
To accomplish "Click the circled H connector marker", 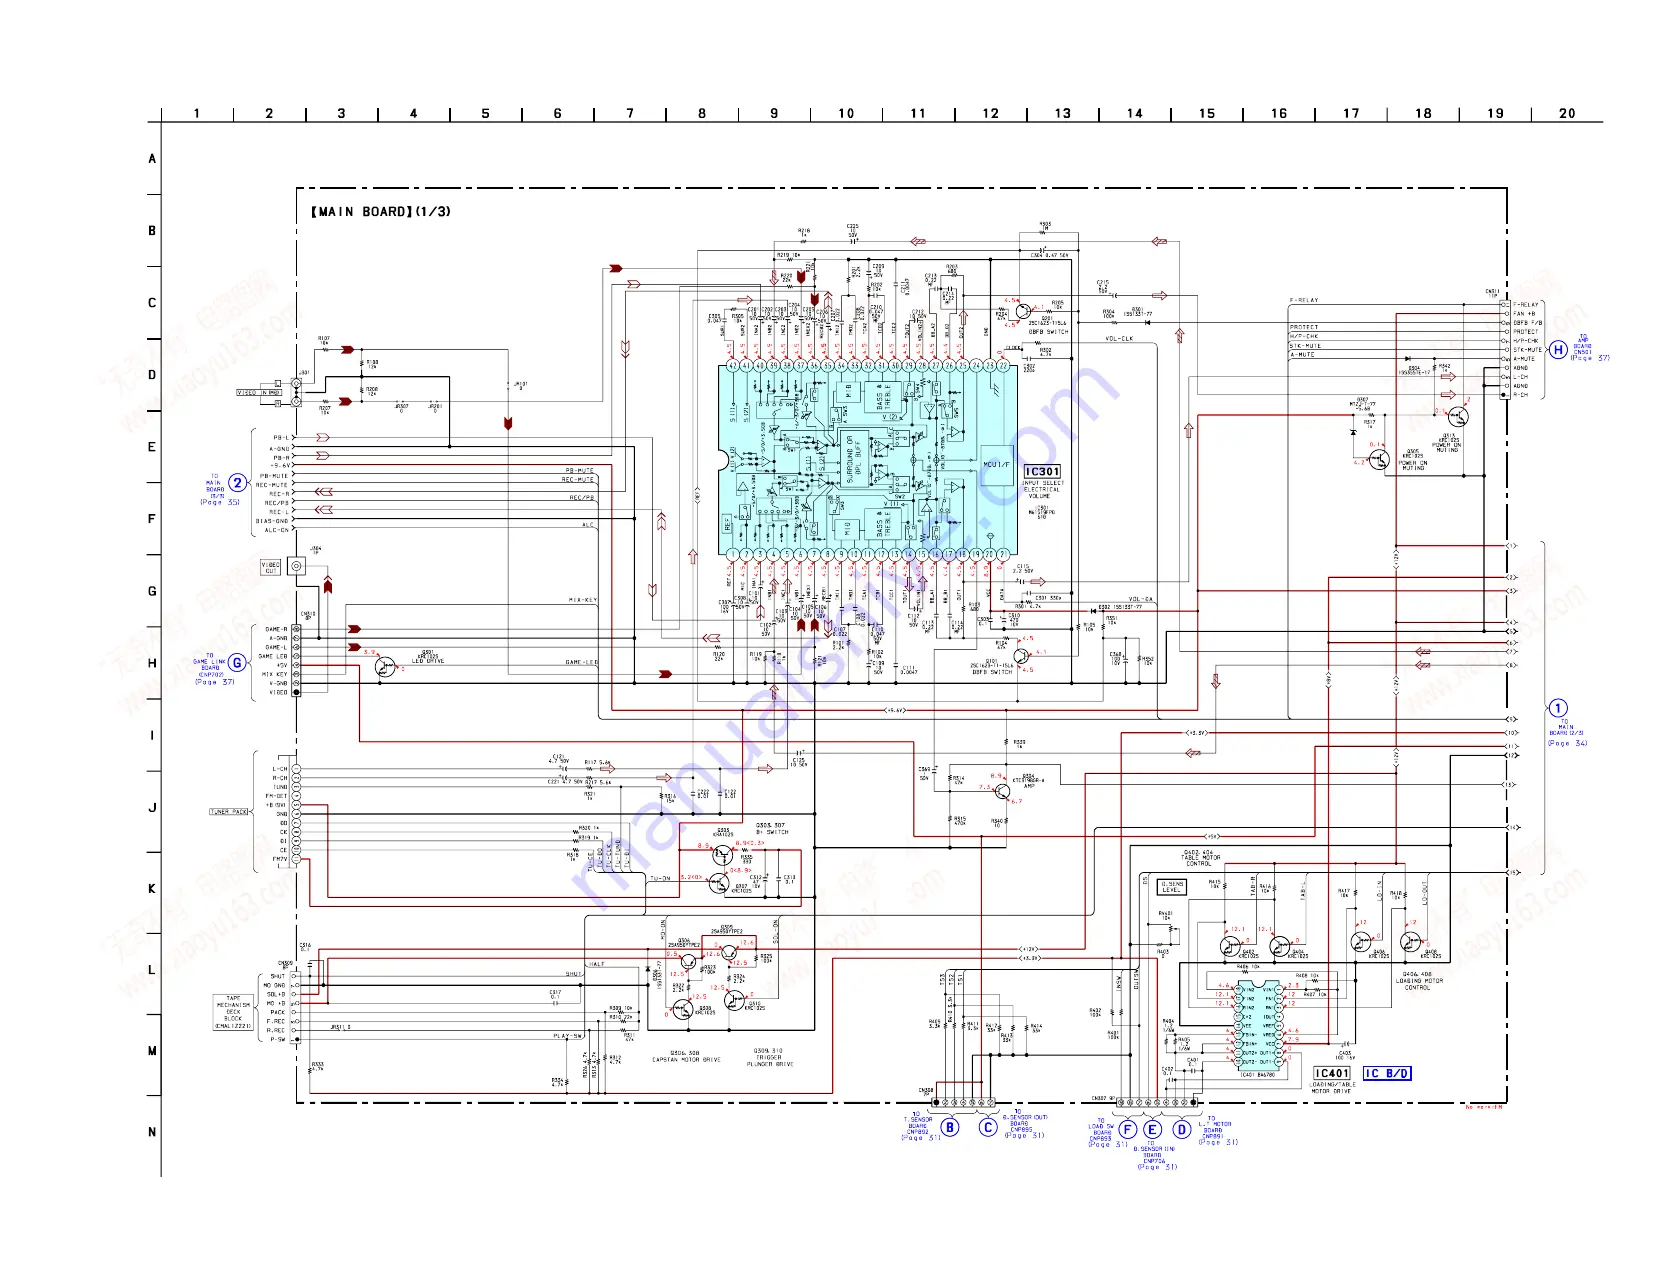I will tap(1558, 350).
